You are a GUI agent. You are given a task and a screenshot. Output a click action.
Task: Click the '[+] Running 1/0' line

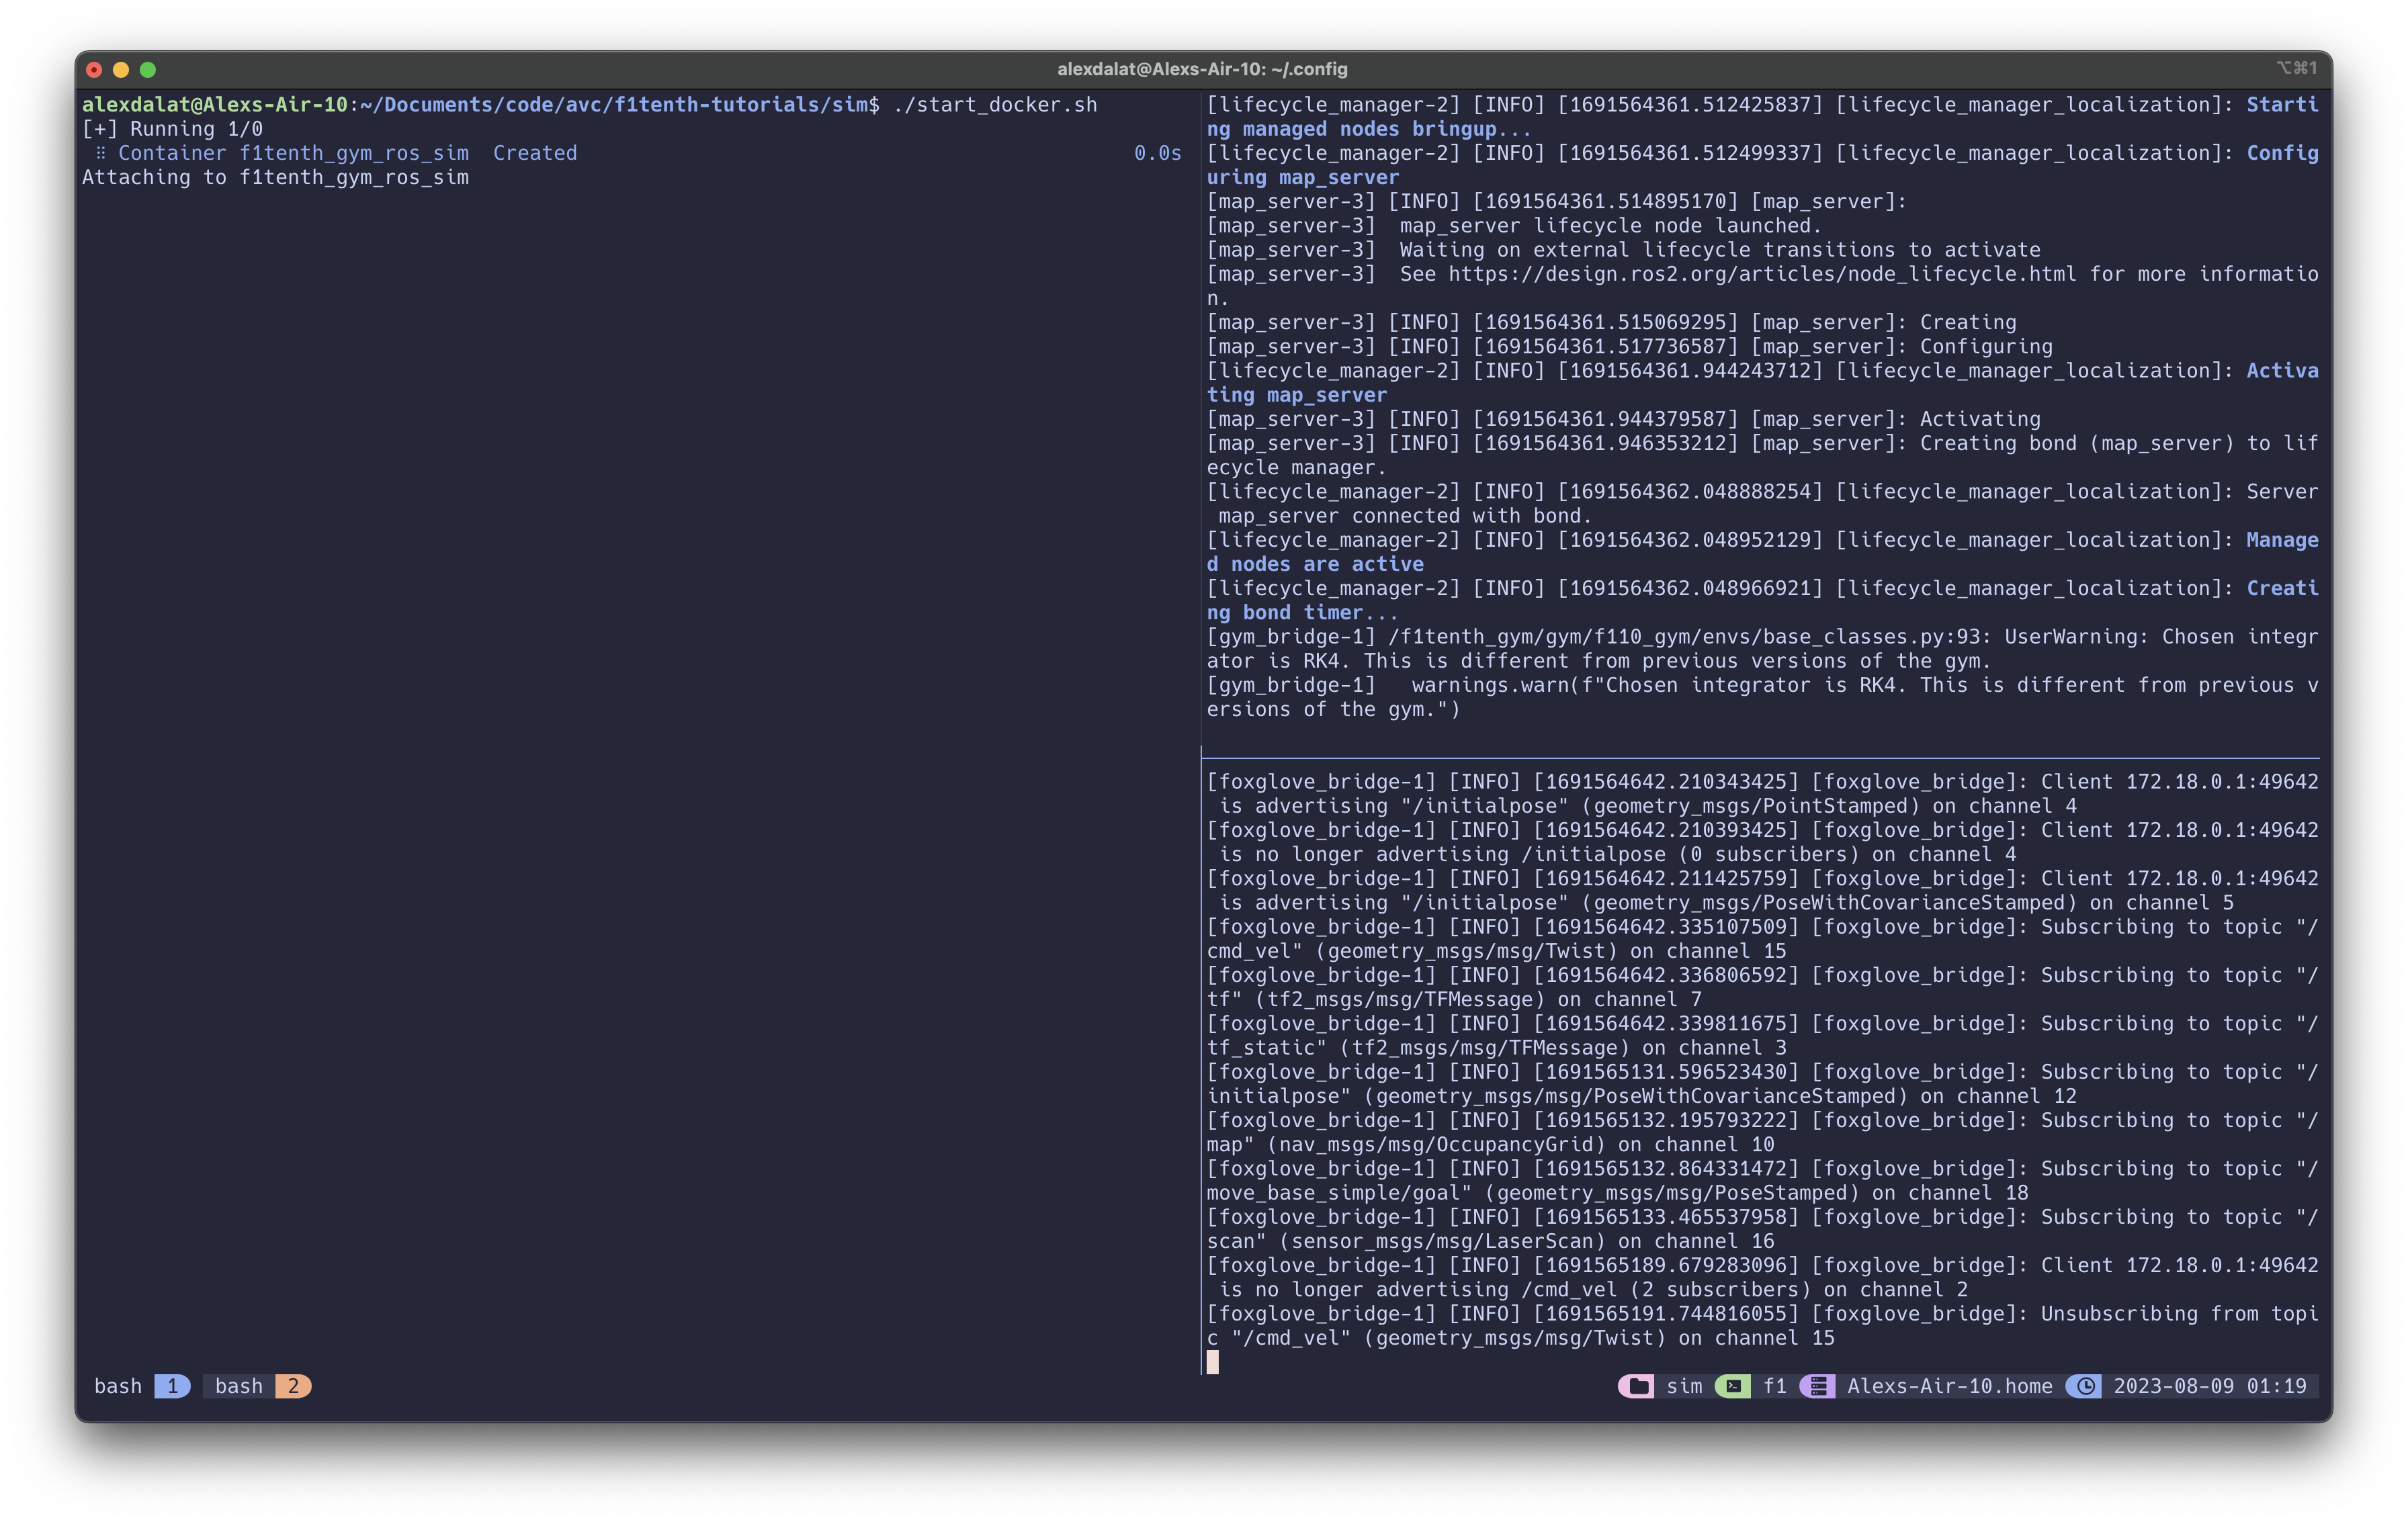pyautogui.click(x=172, y=129)
